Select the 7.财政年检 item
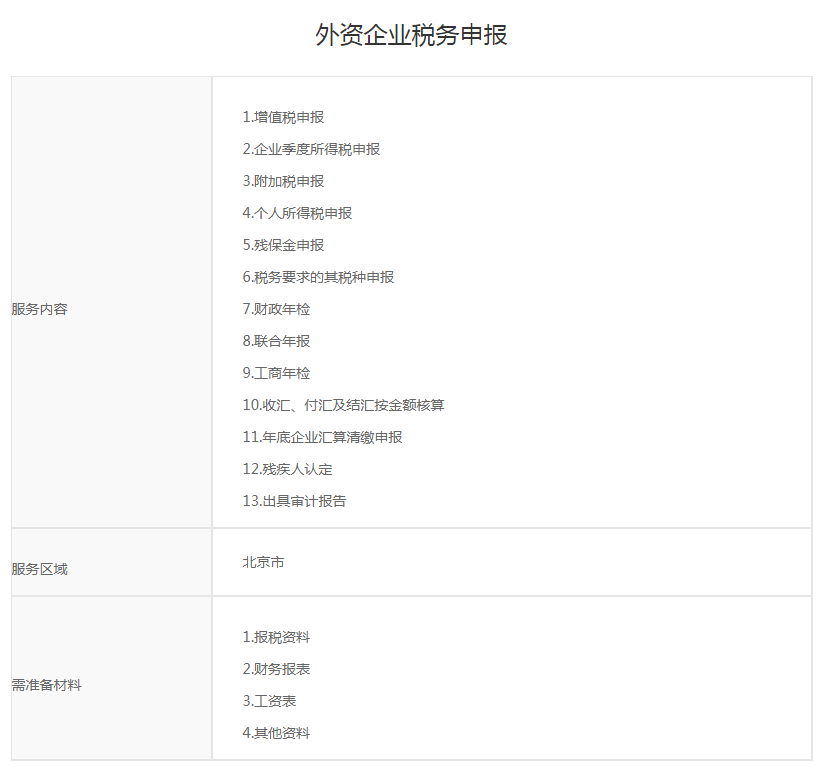 click(276, 309)
